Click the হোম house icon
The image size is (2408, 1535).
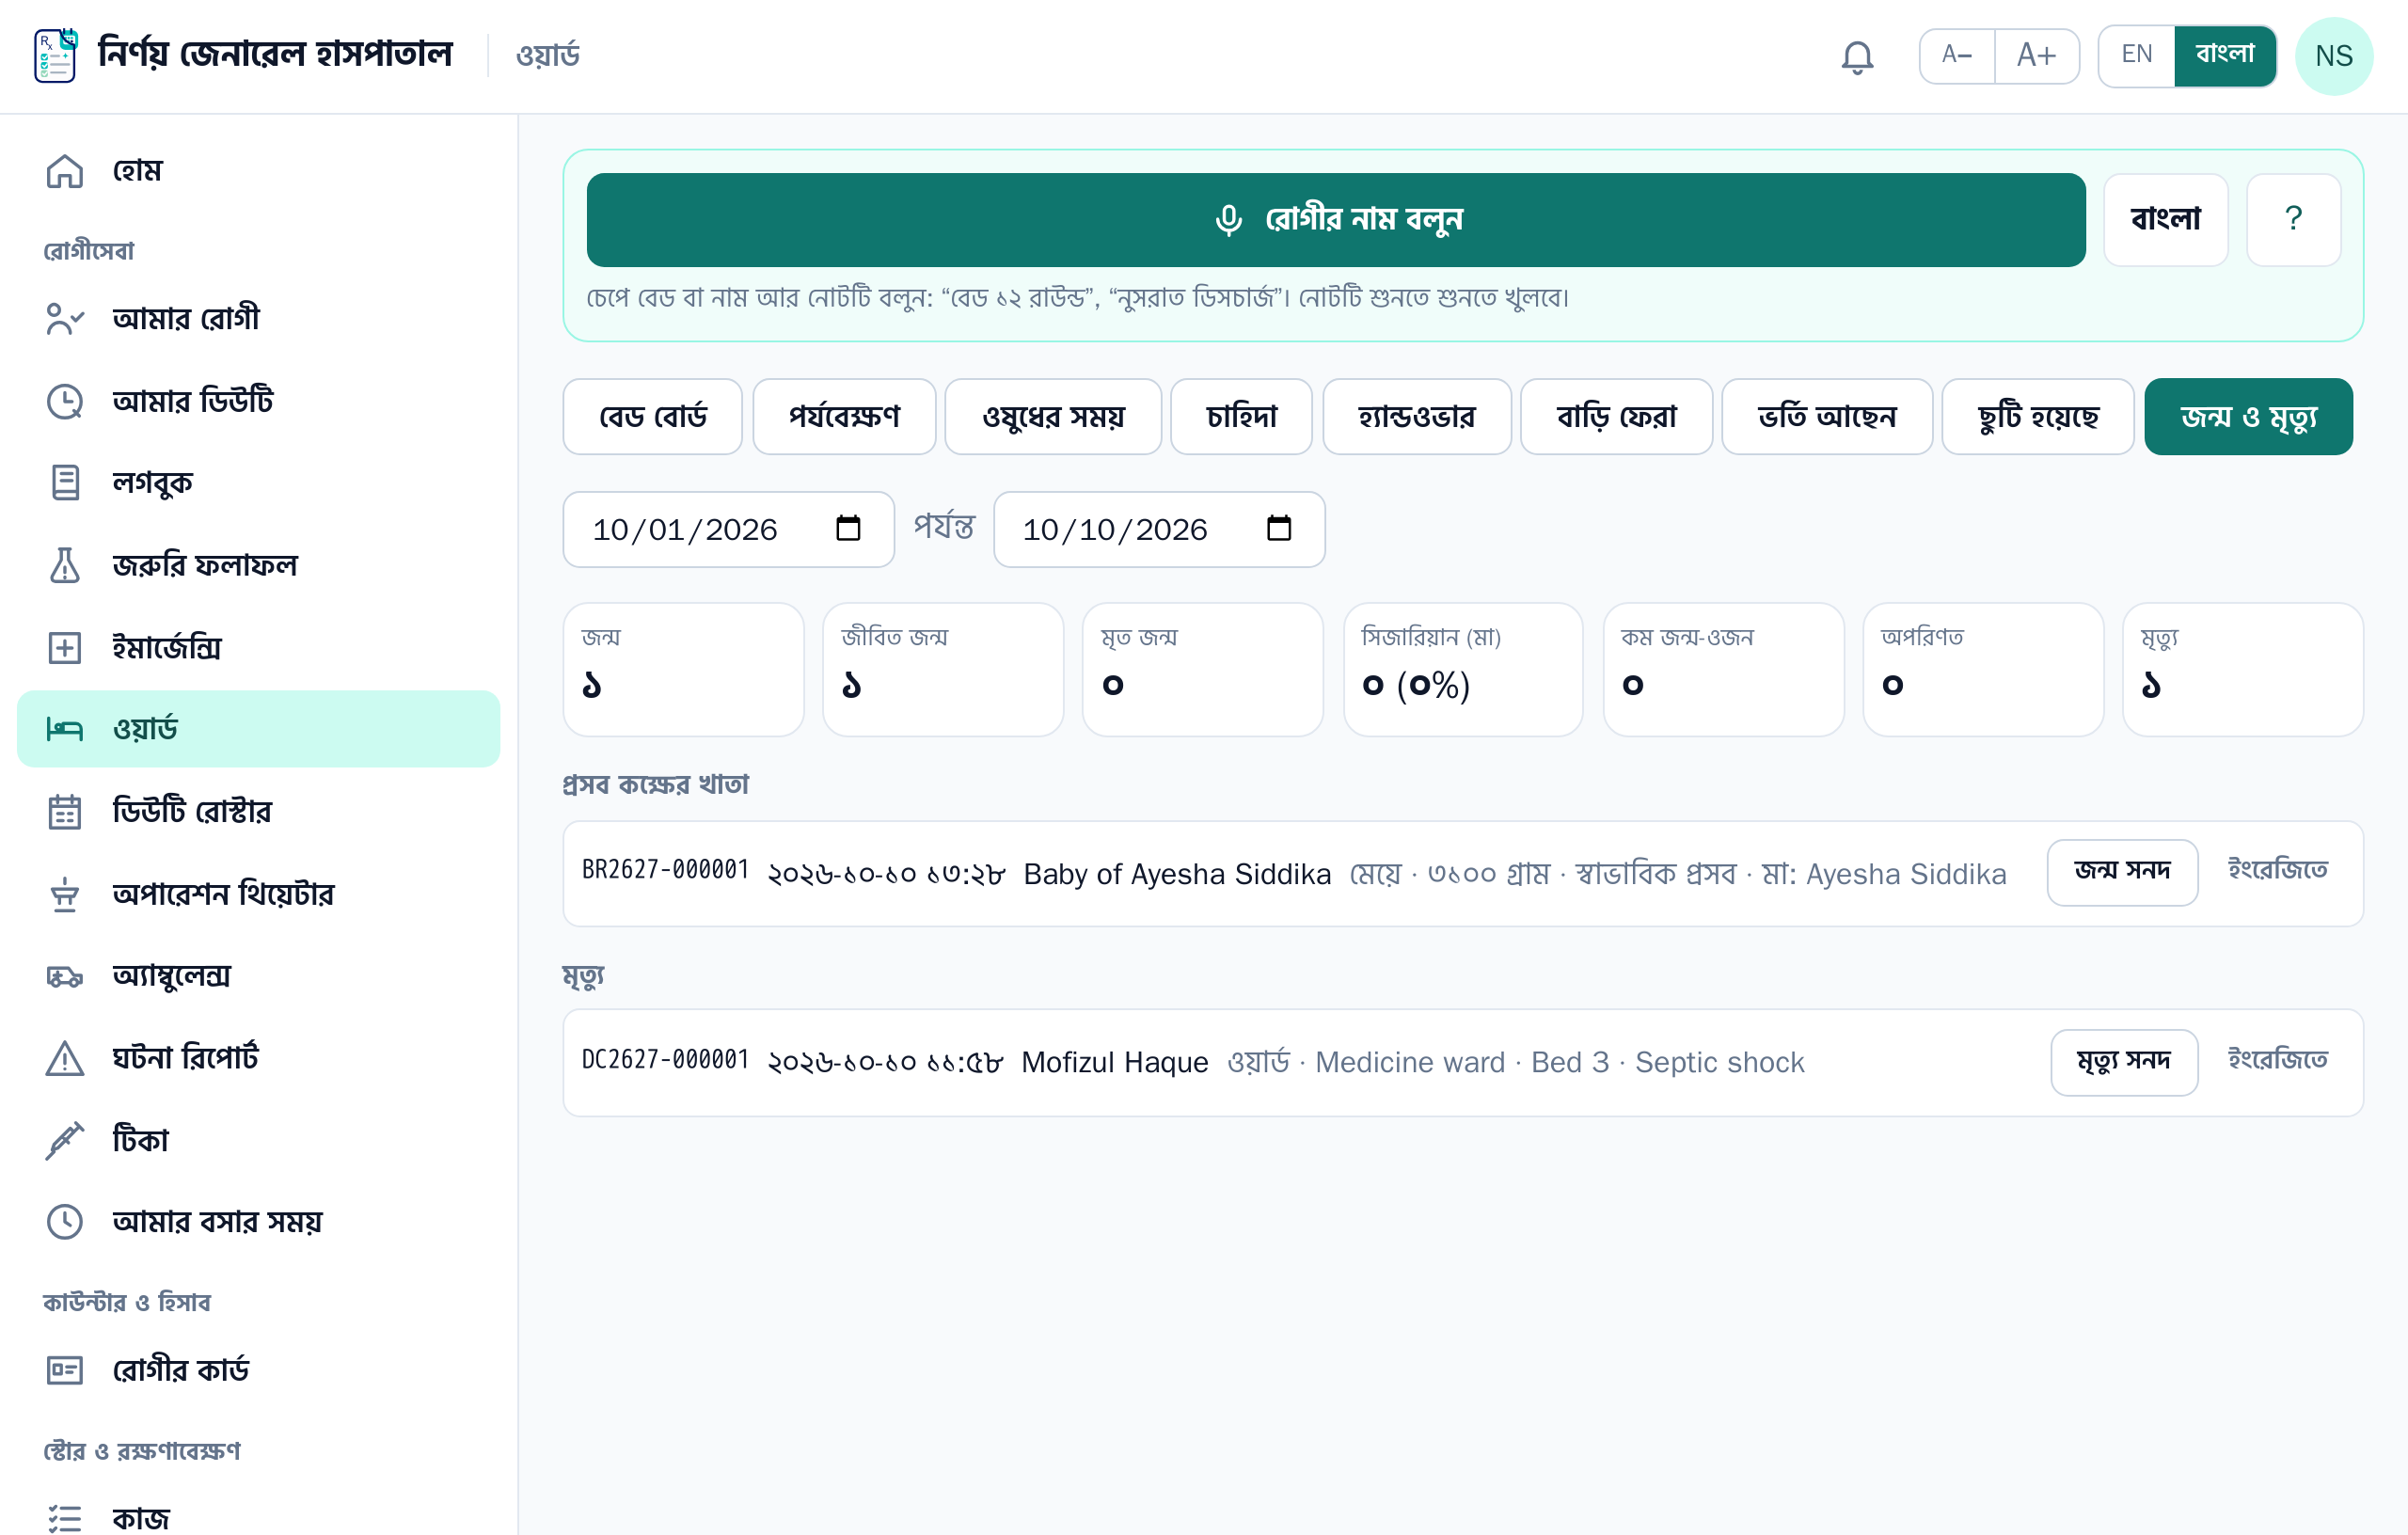pos(65,171)
